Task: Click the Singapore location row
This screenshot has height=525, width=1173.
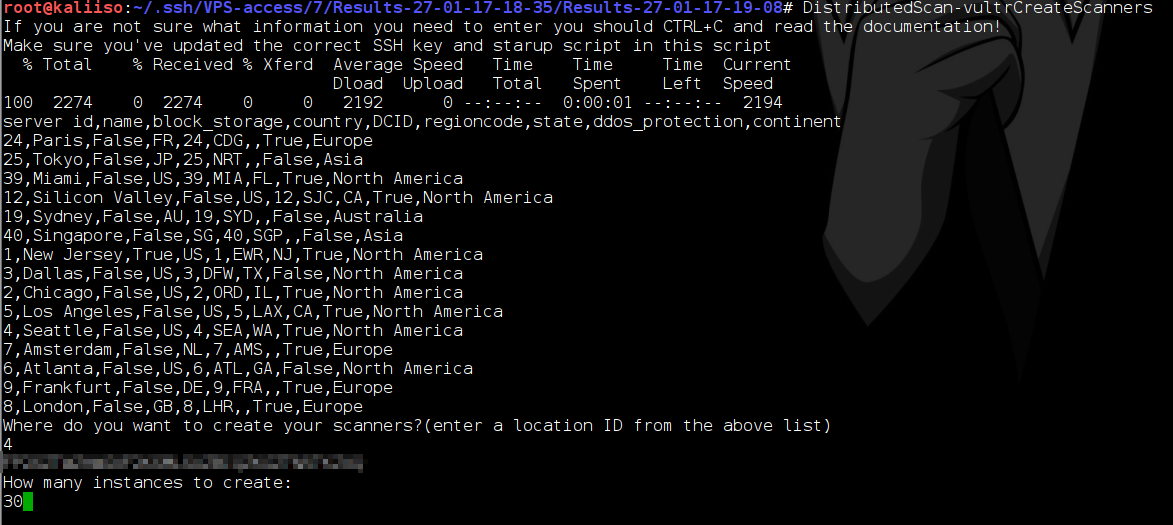Action: tap(203, 236)
